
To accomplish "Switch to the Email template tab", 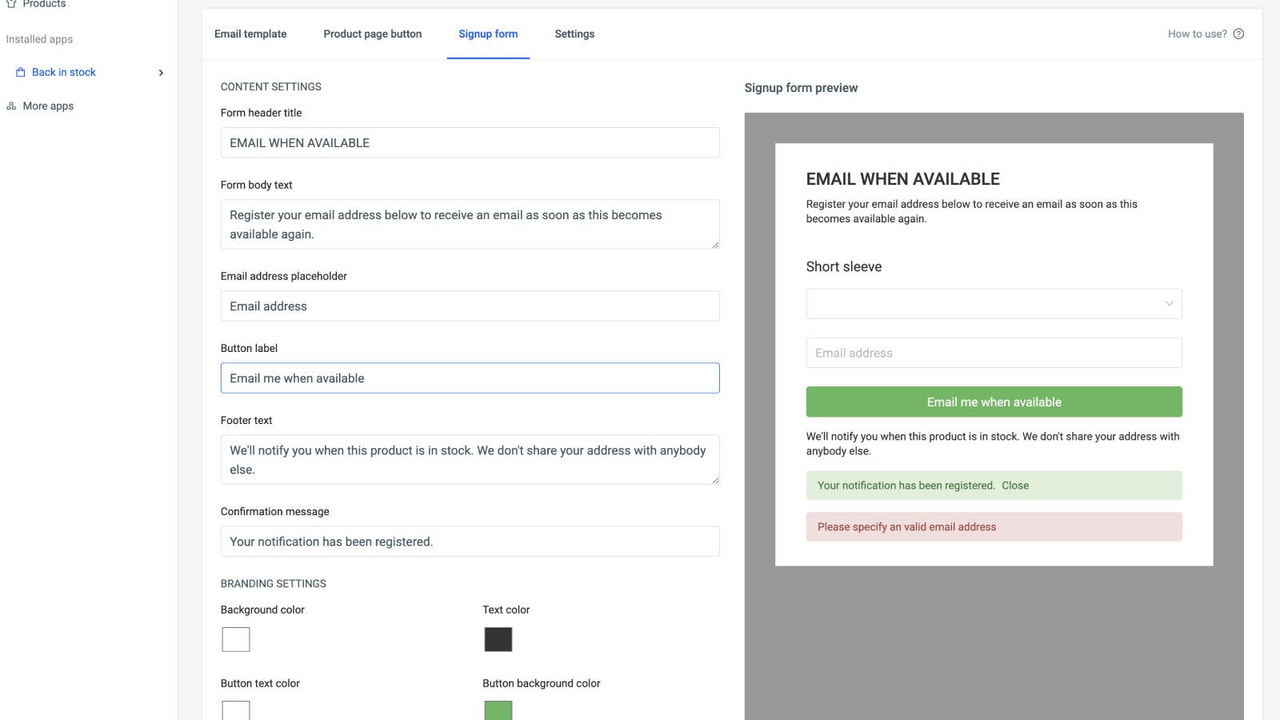I will 250,33.
